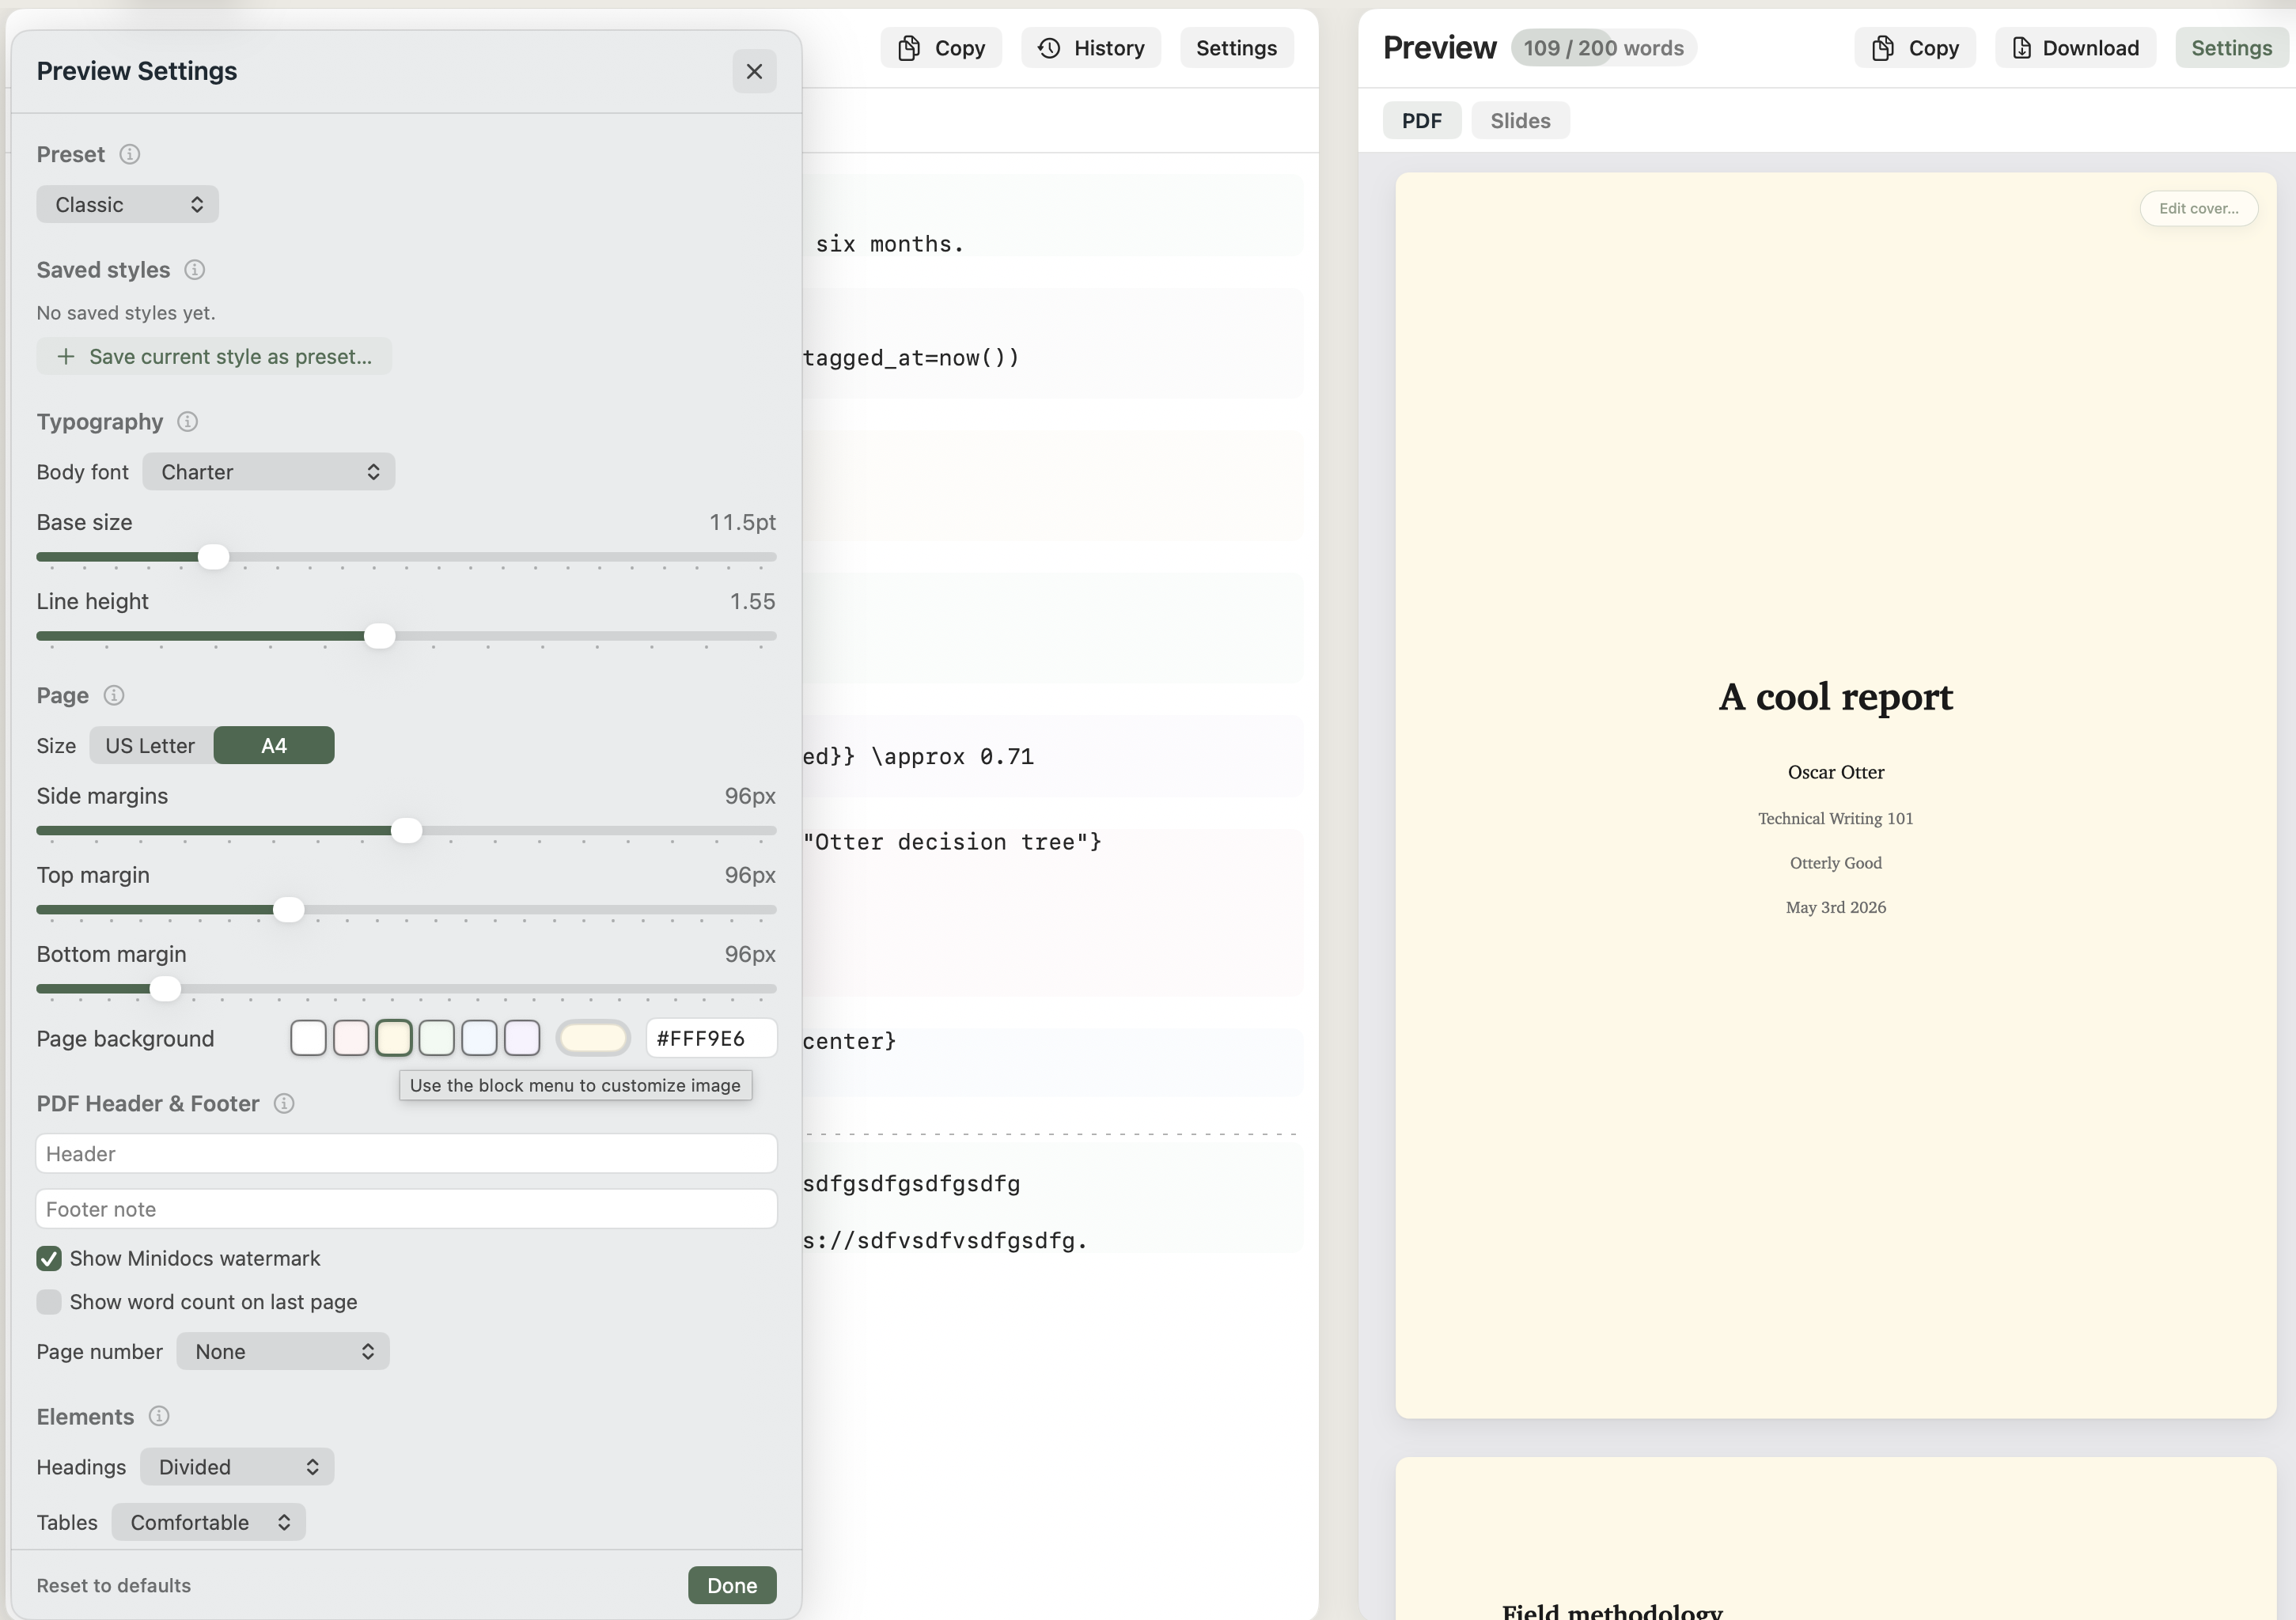Choose the white page background swatch
This screenshot has width=2296, height=1620.
(308, 1038)
